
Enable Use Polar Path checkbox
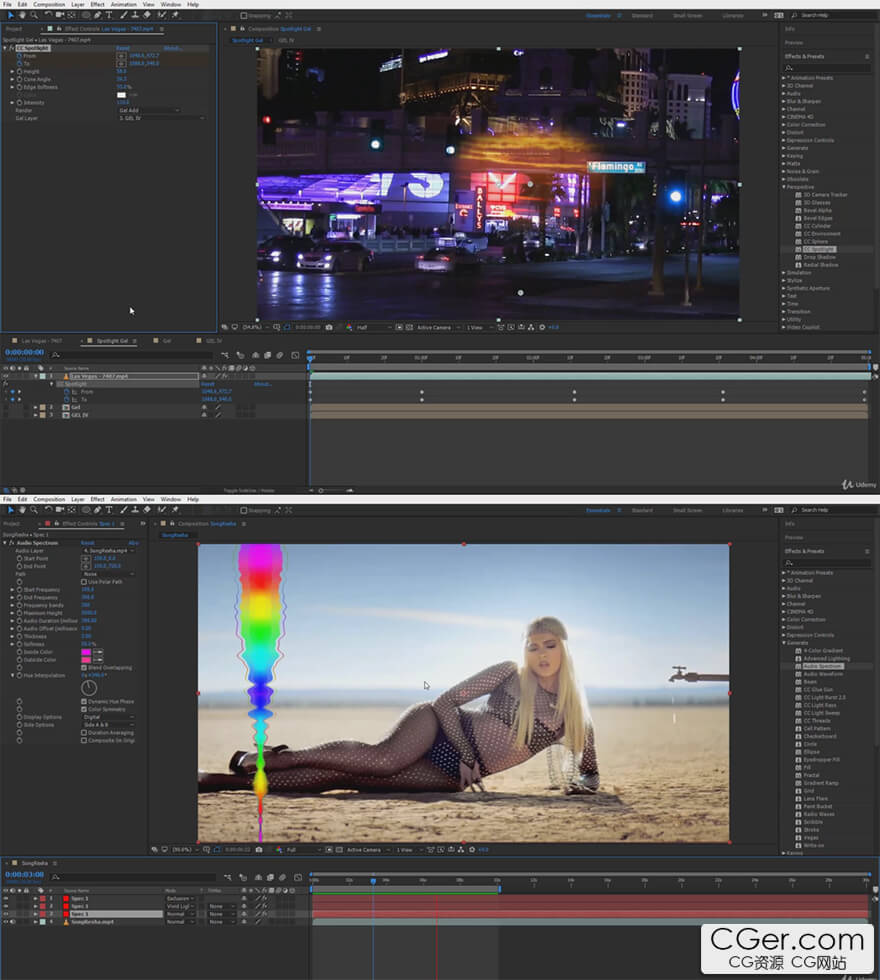[84, 582]
